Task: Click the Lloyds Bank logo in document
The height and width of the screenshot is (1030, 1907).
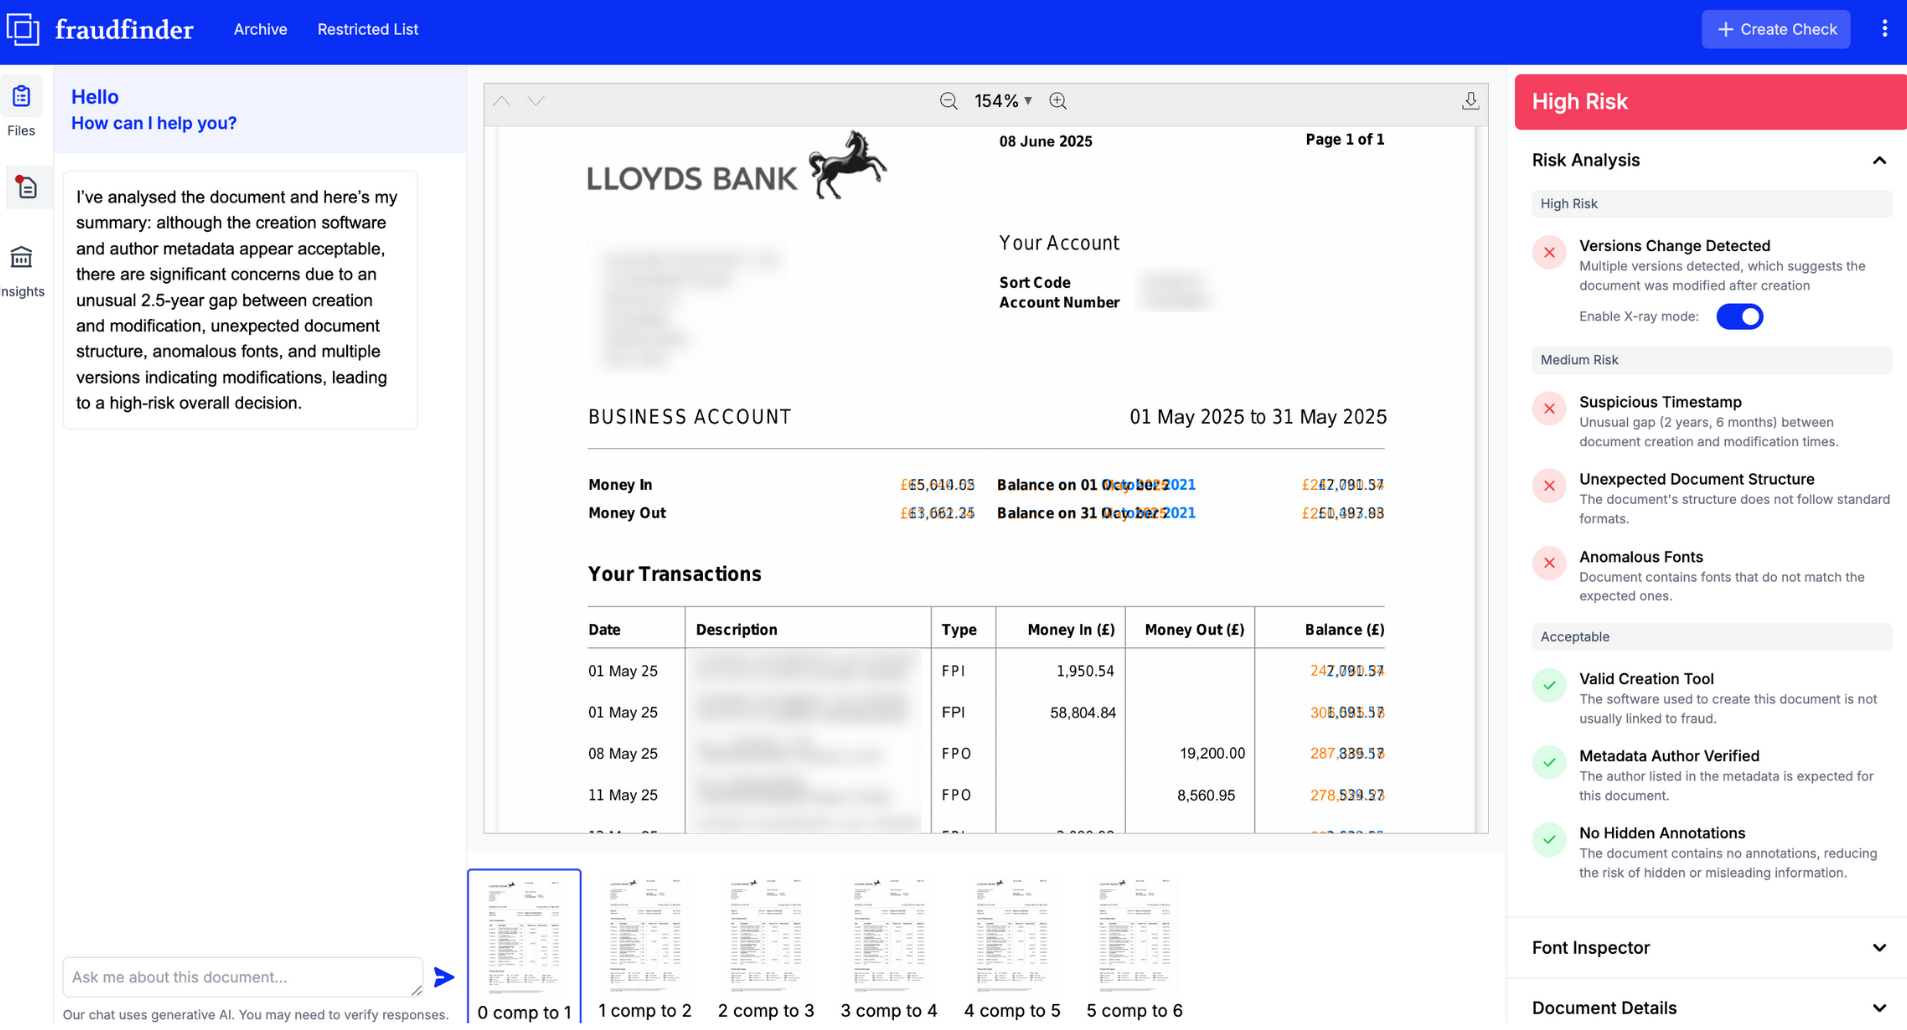Action: [736, 166]
